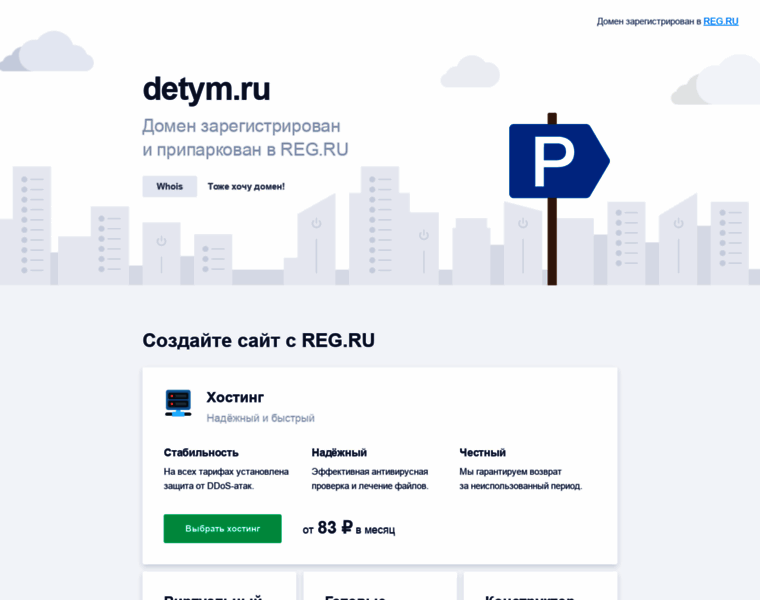
Task: Click the DDoS protection description text
Action: pyautogui.click(x=226, y=479)
